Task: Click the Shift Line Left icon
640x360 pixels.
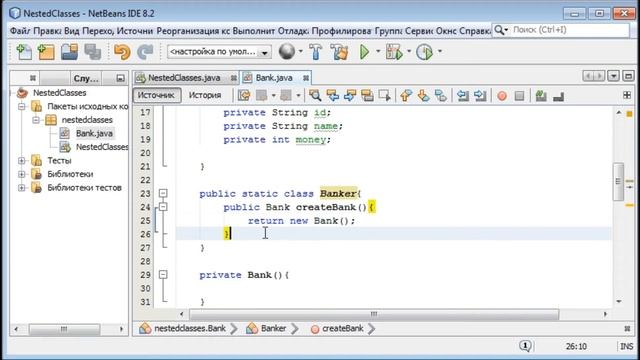Action: click(x=462, y=96)
